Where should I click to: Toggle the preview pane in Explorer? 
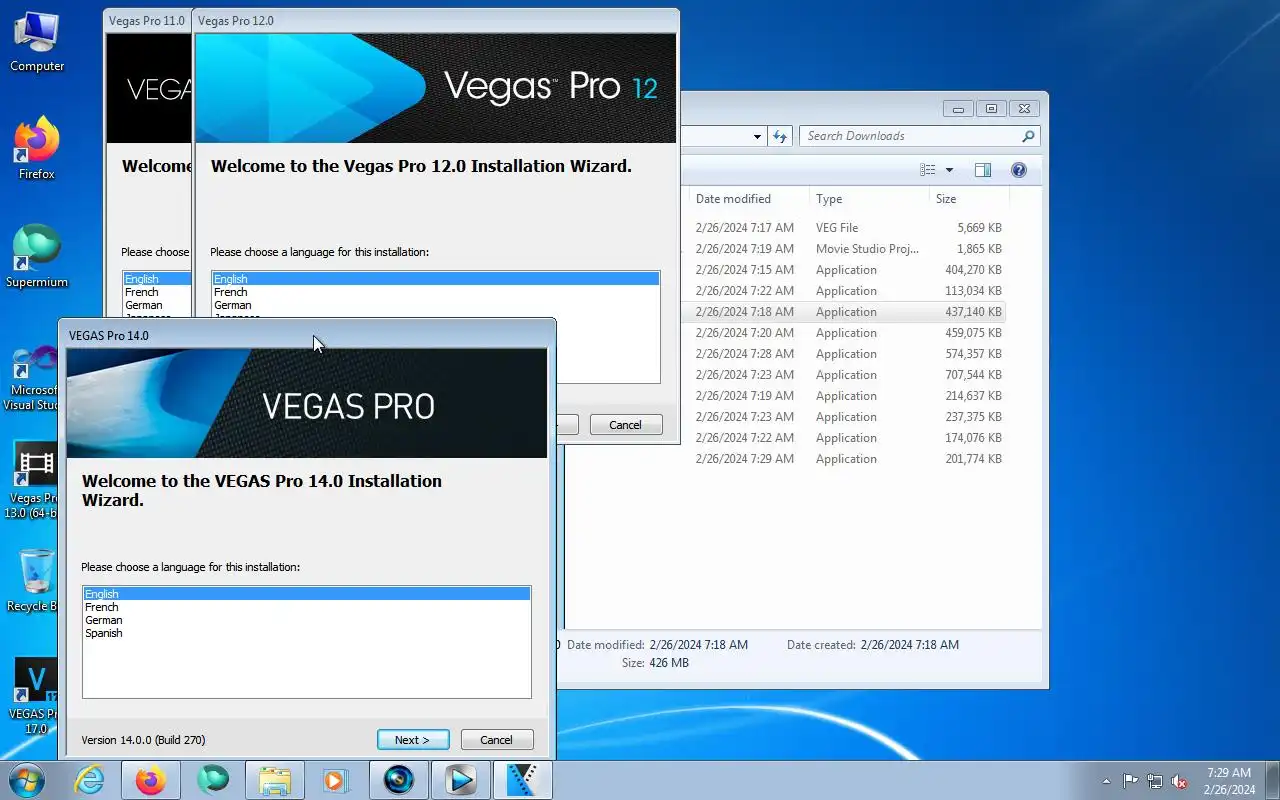coord(983,170)
